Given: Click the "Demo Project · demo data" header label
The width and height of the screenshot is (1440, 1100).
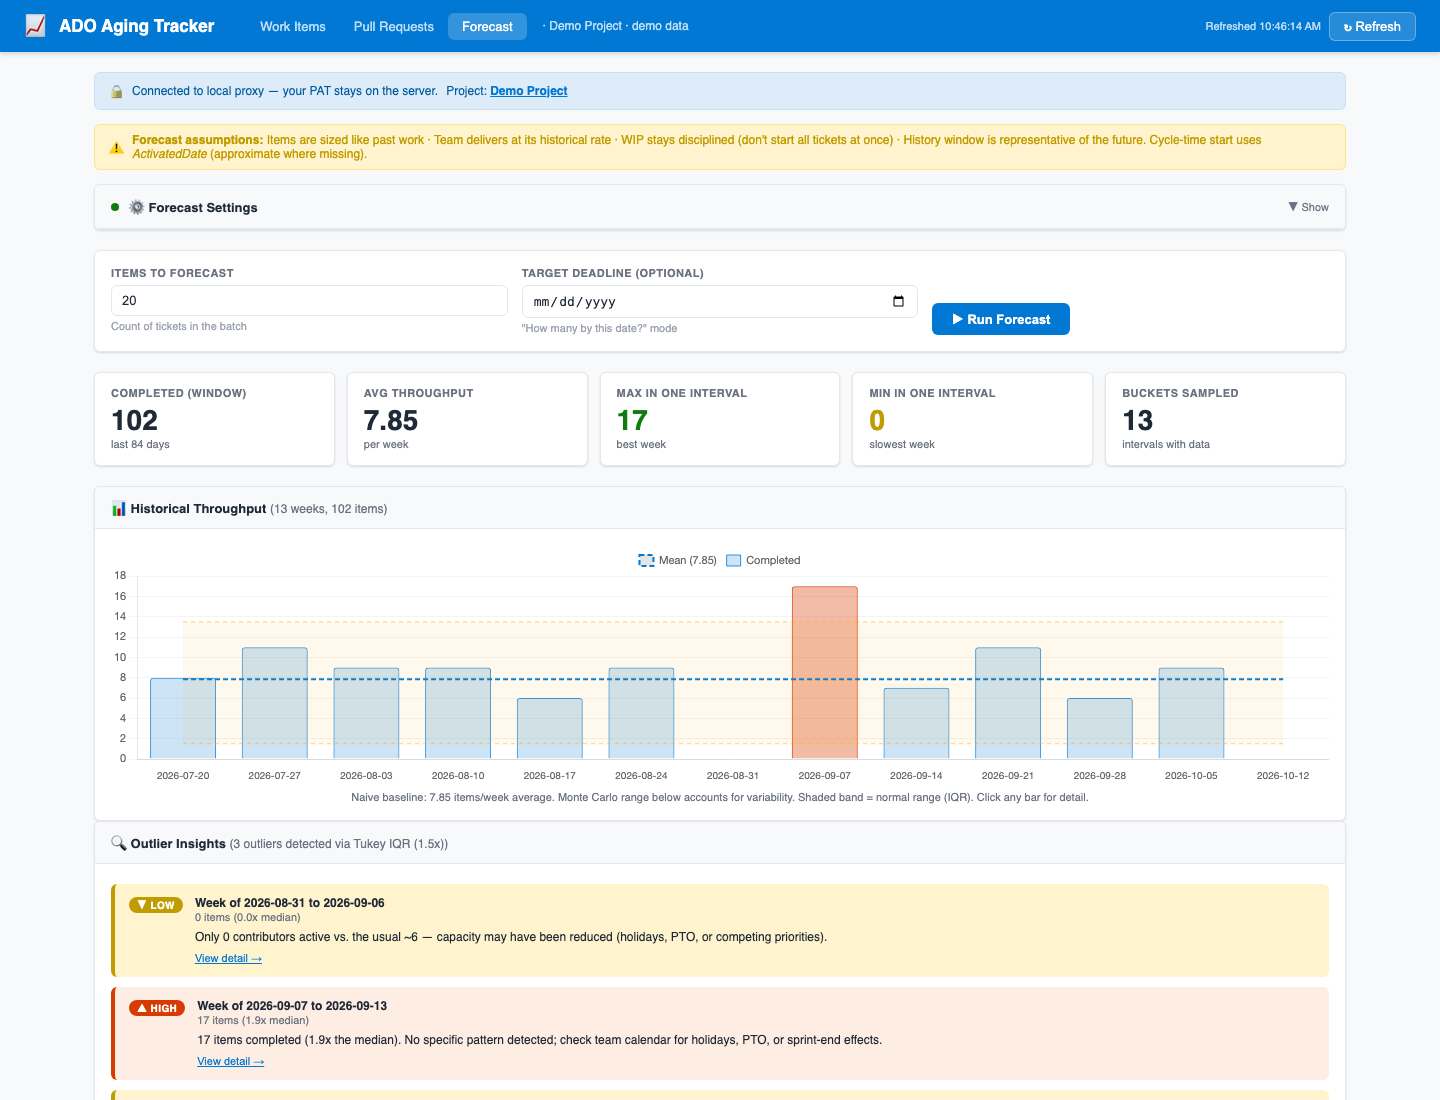Looking at the screenshot, I should click(616, 26).
